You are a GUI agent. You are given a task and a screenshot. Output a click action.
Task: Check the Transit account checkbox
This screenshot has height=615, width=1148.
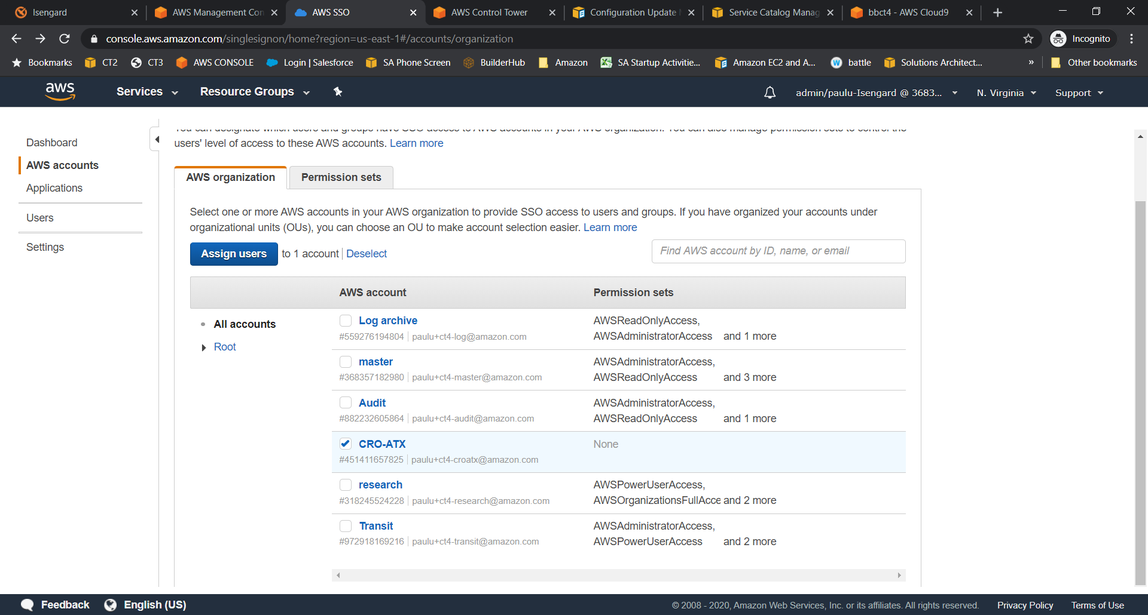[x=346, y=526]
